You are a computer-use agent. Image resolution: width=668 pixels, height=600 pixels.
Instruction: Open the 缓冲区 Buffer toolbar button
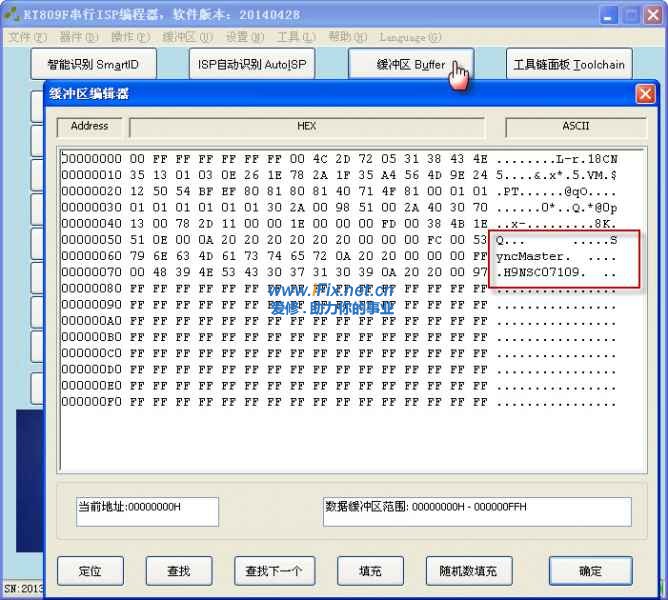410,65
